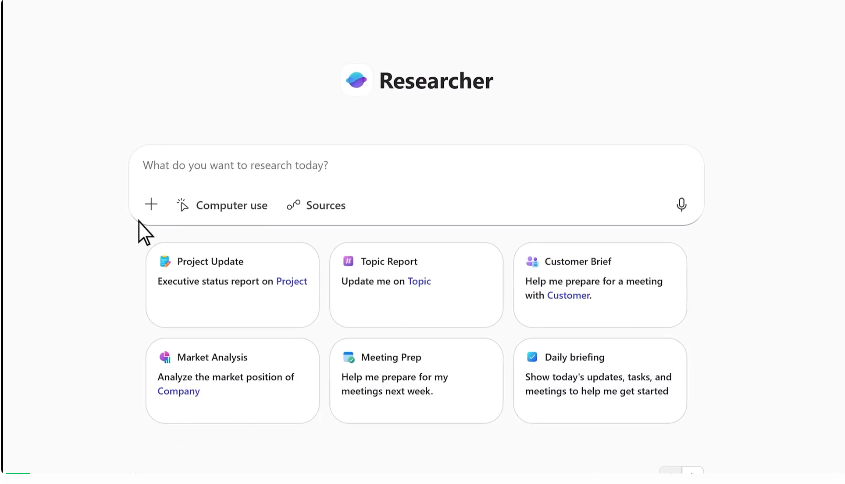The image size is (845, 484).
Task: Click the Topic placeholder link
Action: [419, 282]
